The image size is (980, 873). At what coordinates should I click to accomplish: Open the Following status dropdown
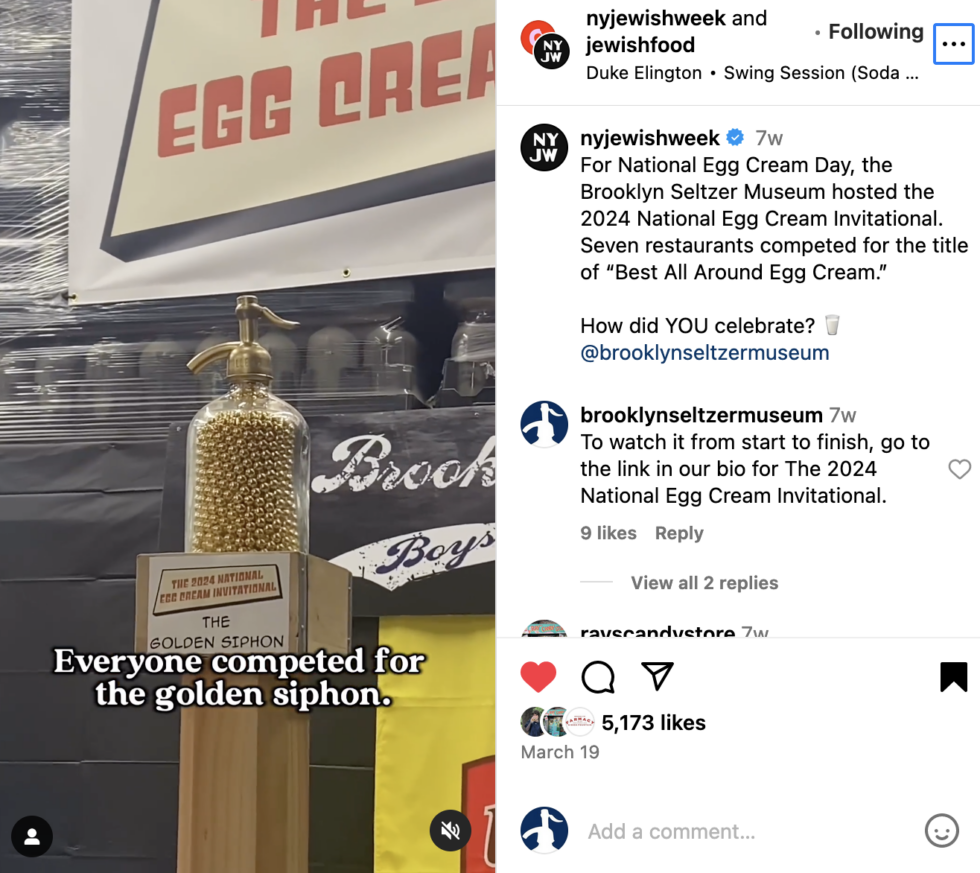pyautogui.click(x=876, y=31)
